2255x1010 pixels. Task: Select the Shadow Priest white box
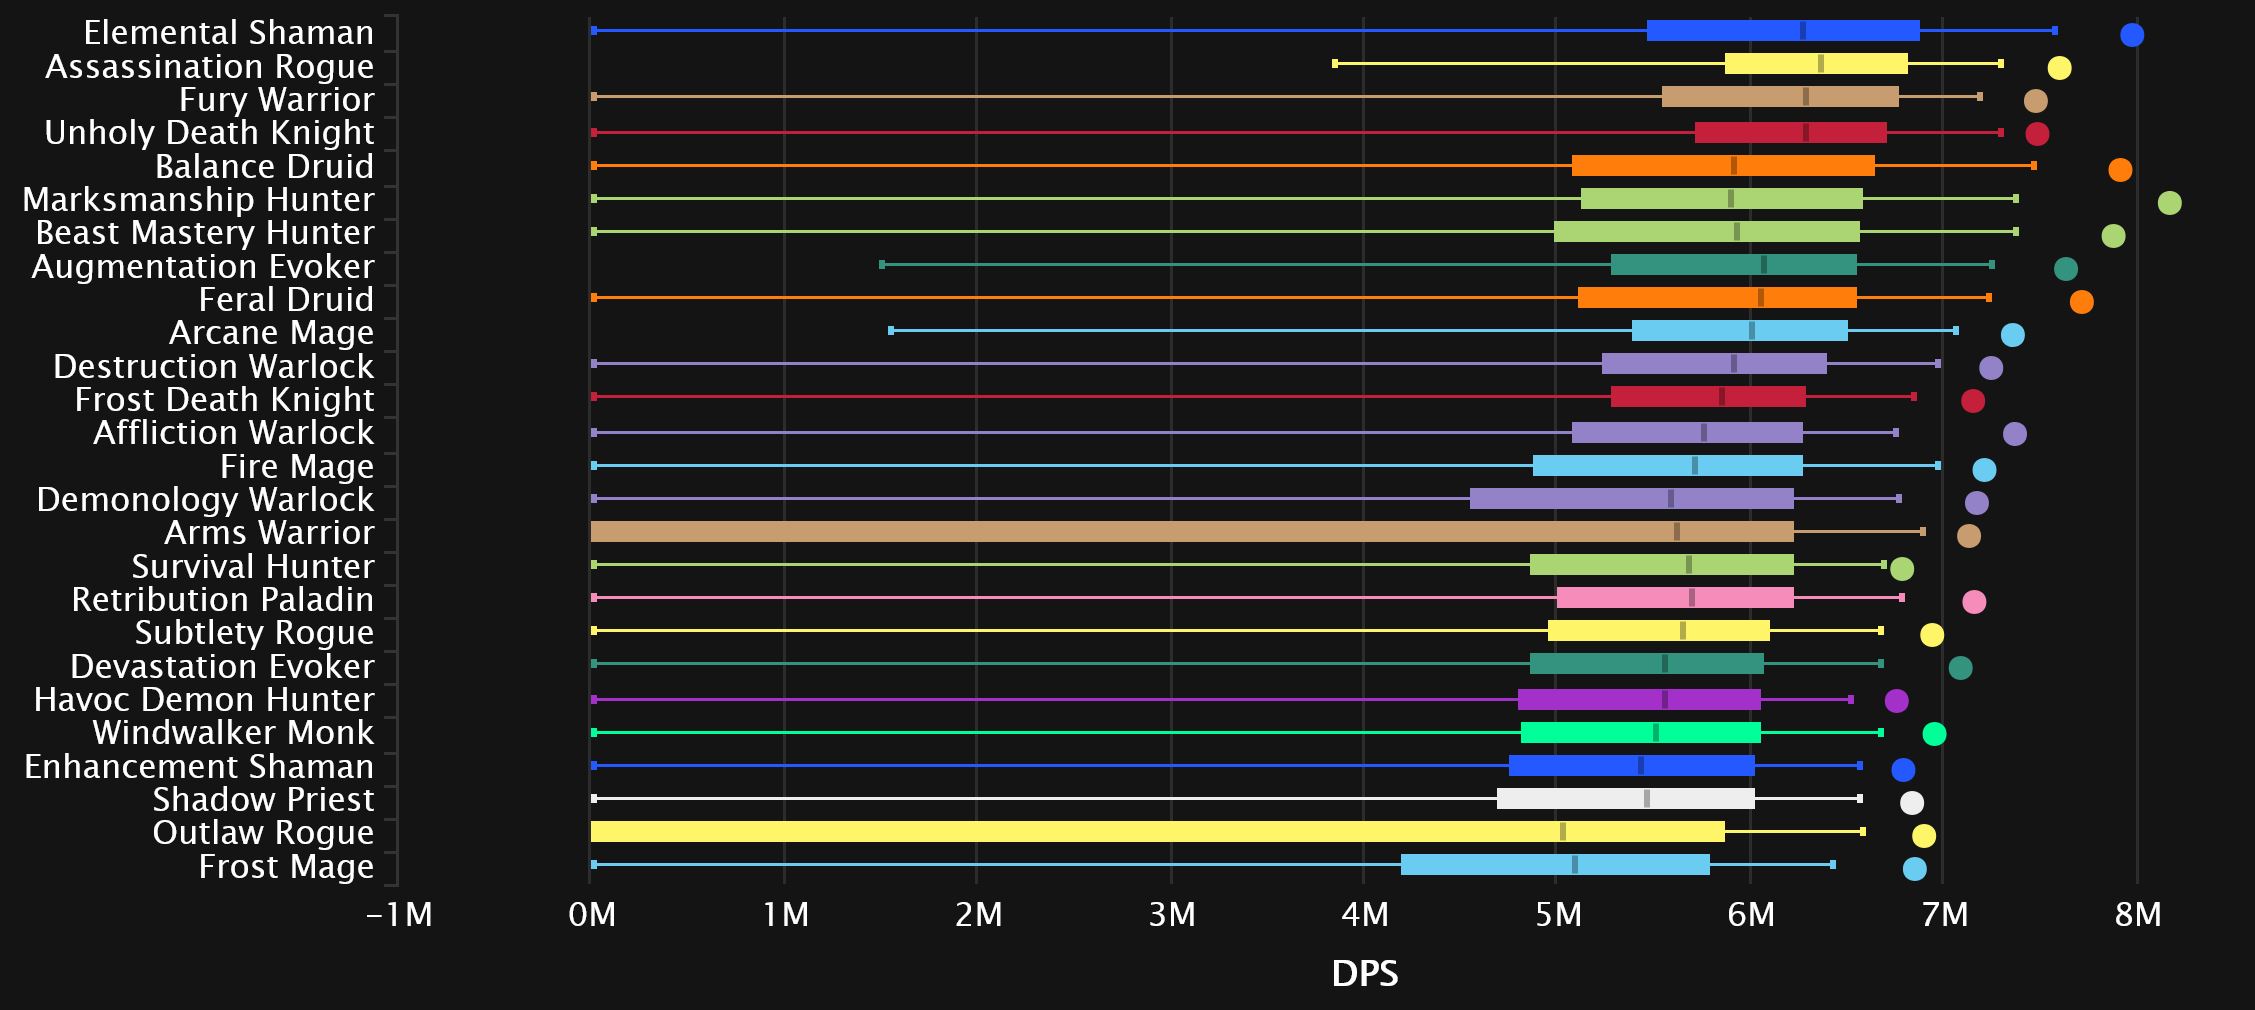tap(1625, 799)
